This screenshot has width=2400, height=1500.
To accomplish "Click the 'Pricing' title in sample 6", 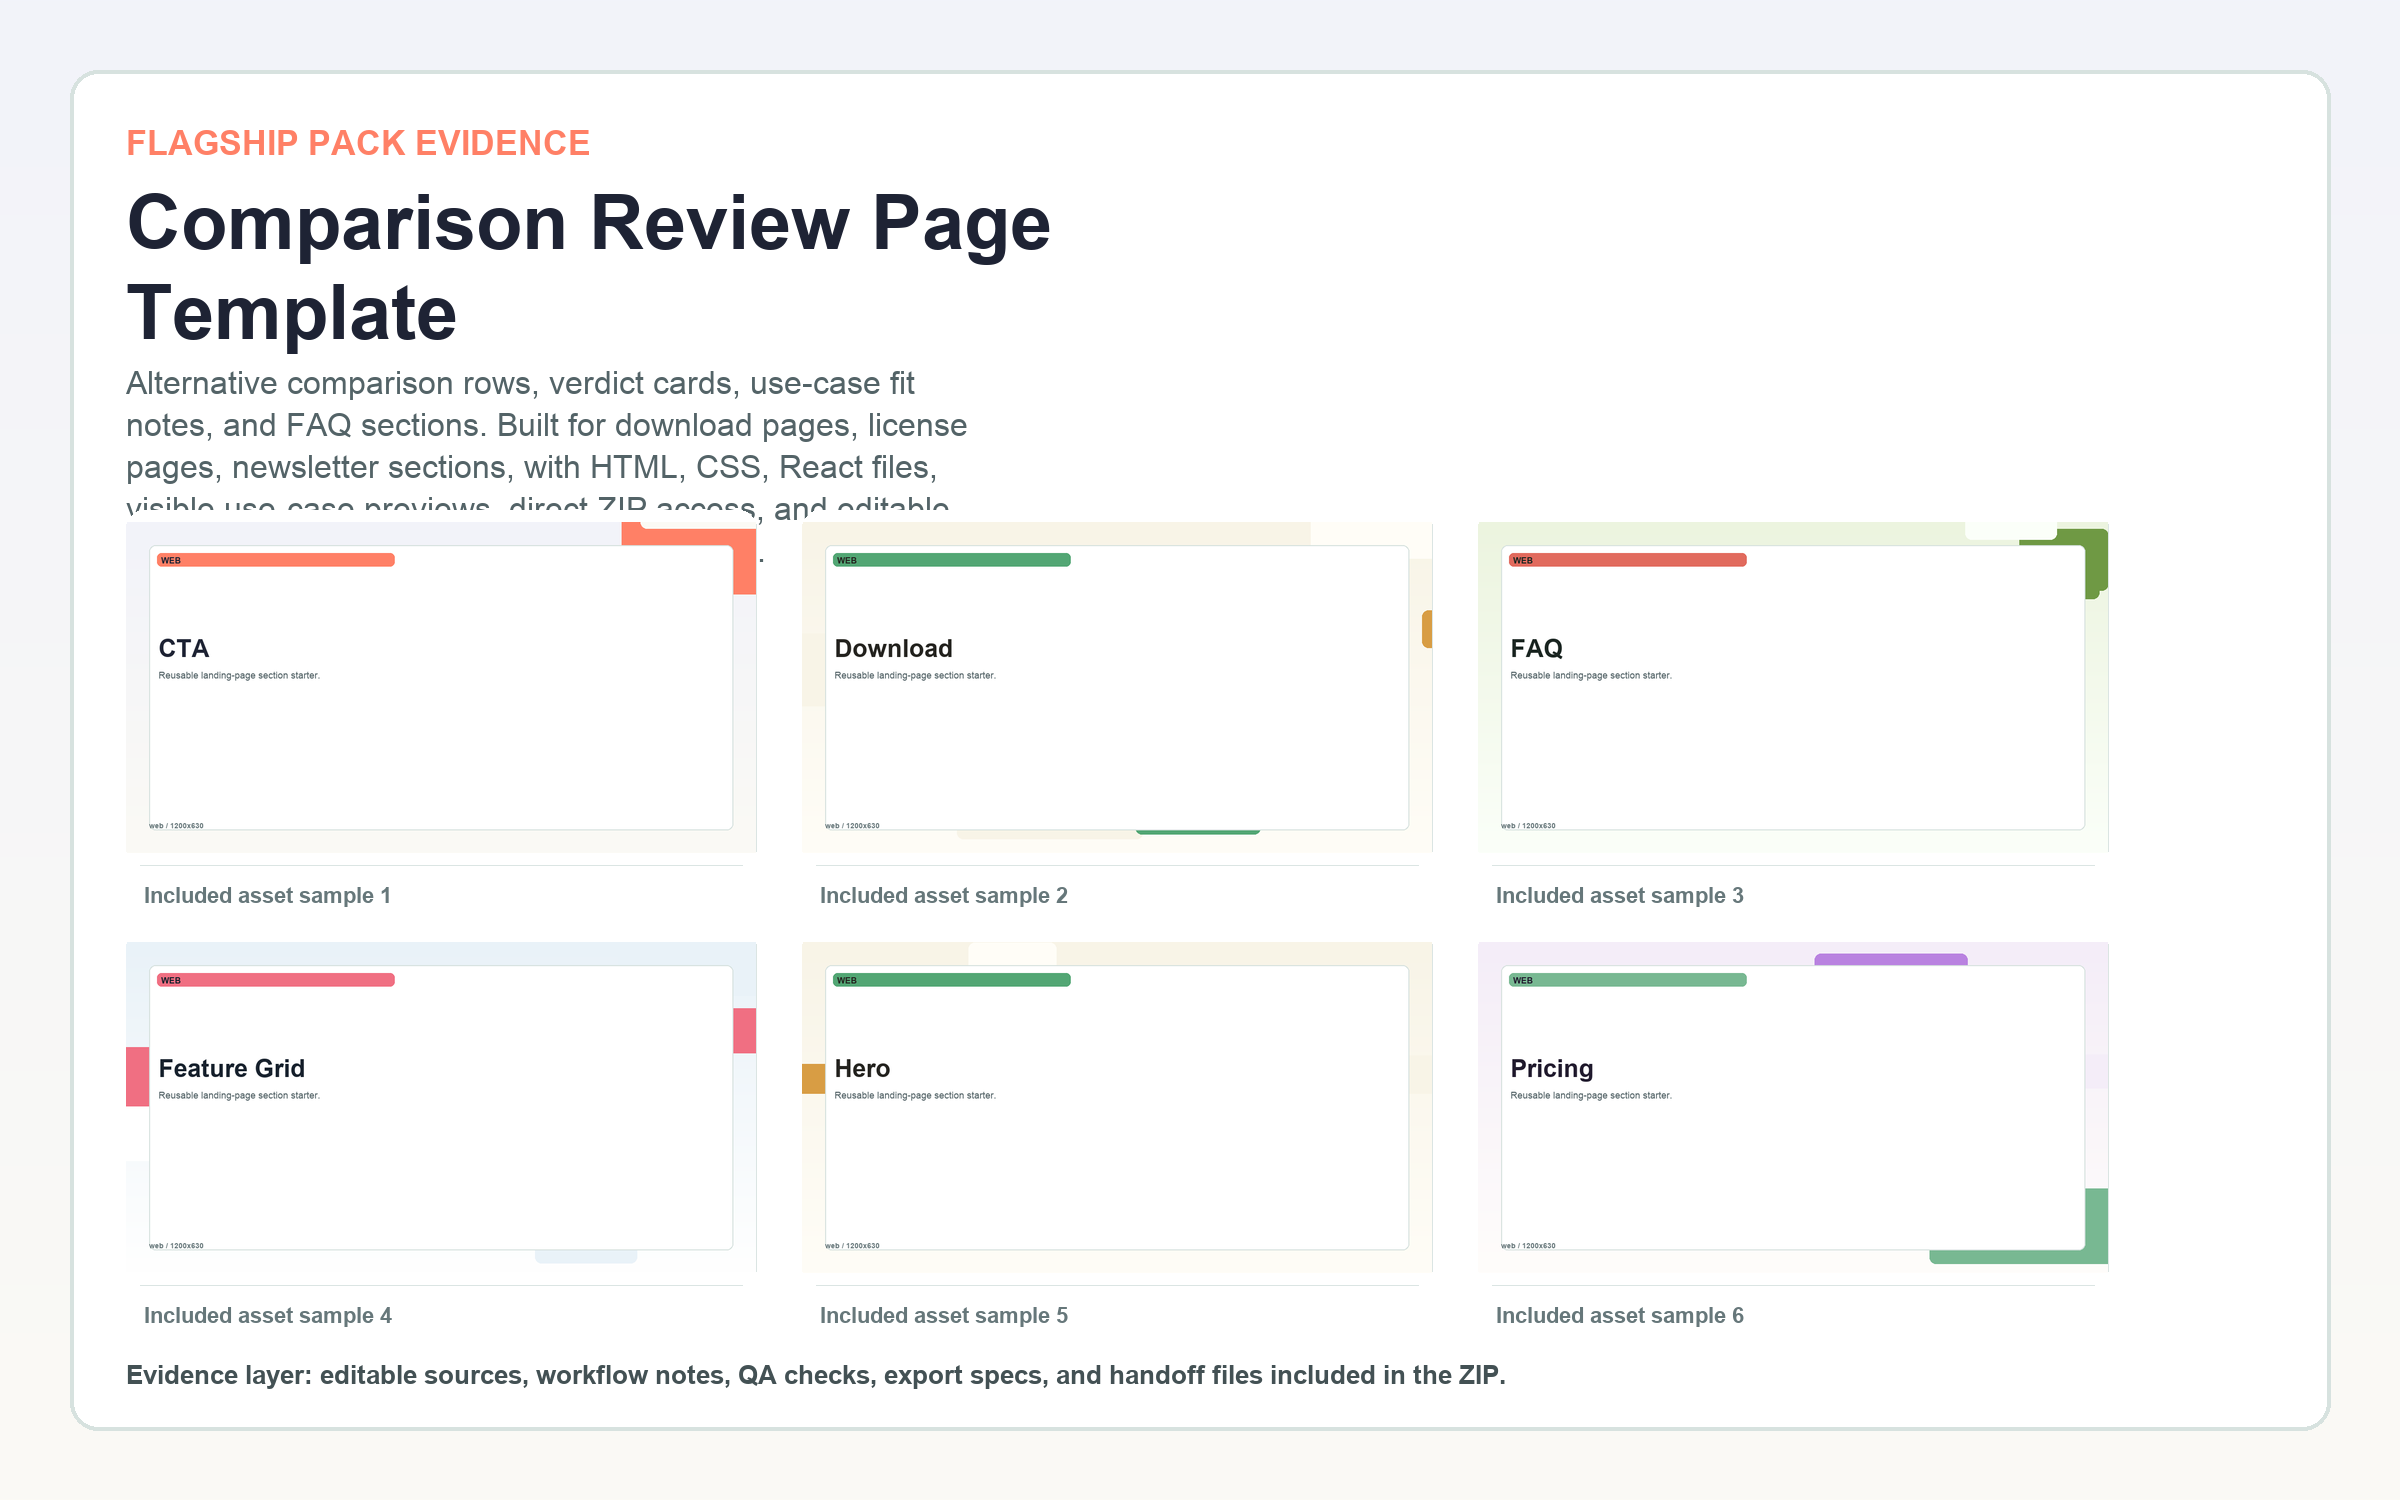I will pos(1552,1069).
